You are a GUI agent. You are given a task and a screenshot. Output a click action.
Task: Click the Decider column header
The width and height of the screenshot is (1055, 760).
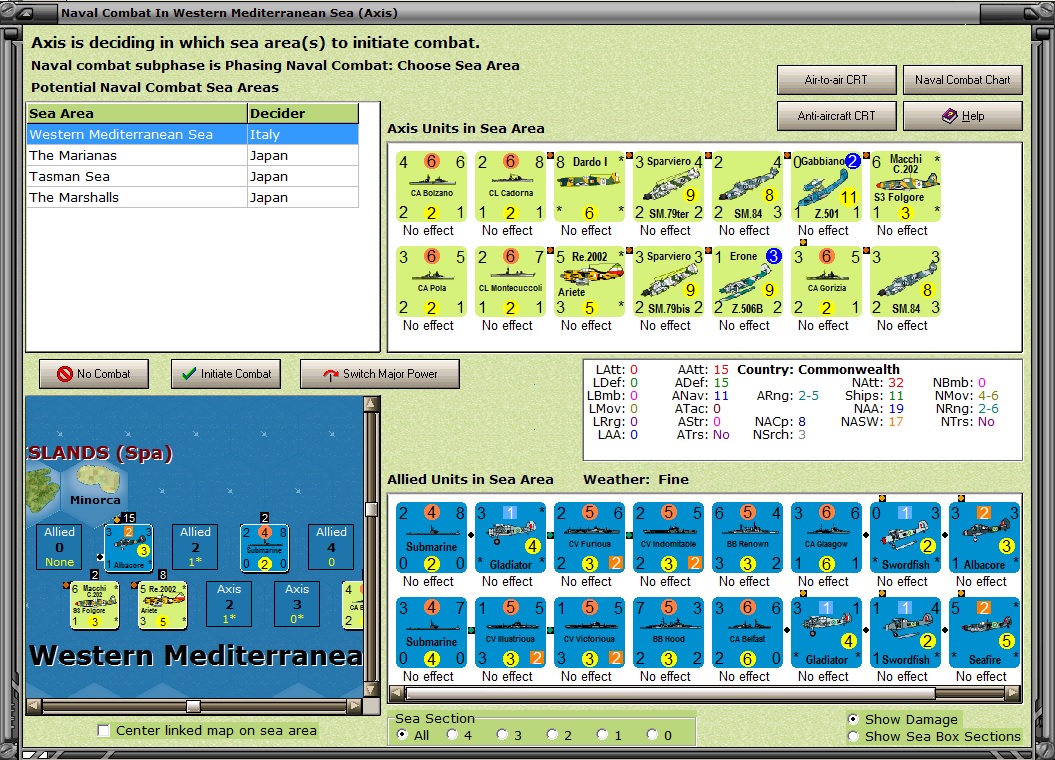(x=303, y=113)
